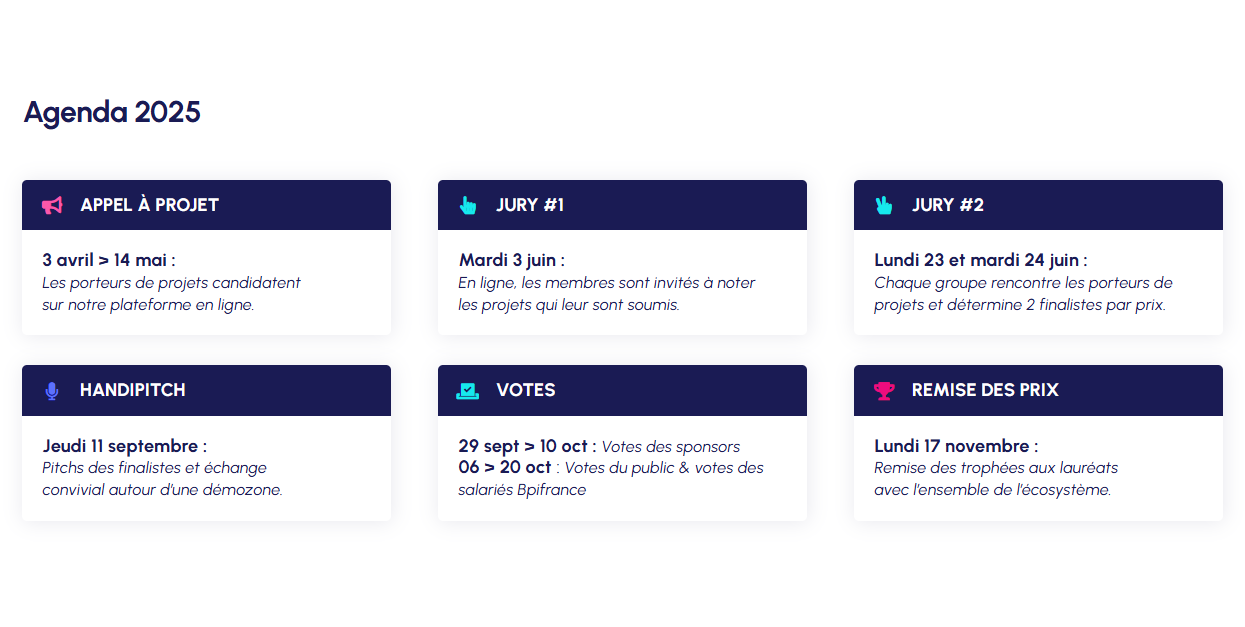Screen dimensions: 1245x627
Task: Click the microphone icon beside HANDIPITCH
Action: tap(52, 391)
